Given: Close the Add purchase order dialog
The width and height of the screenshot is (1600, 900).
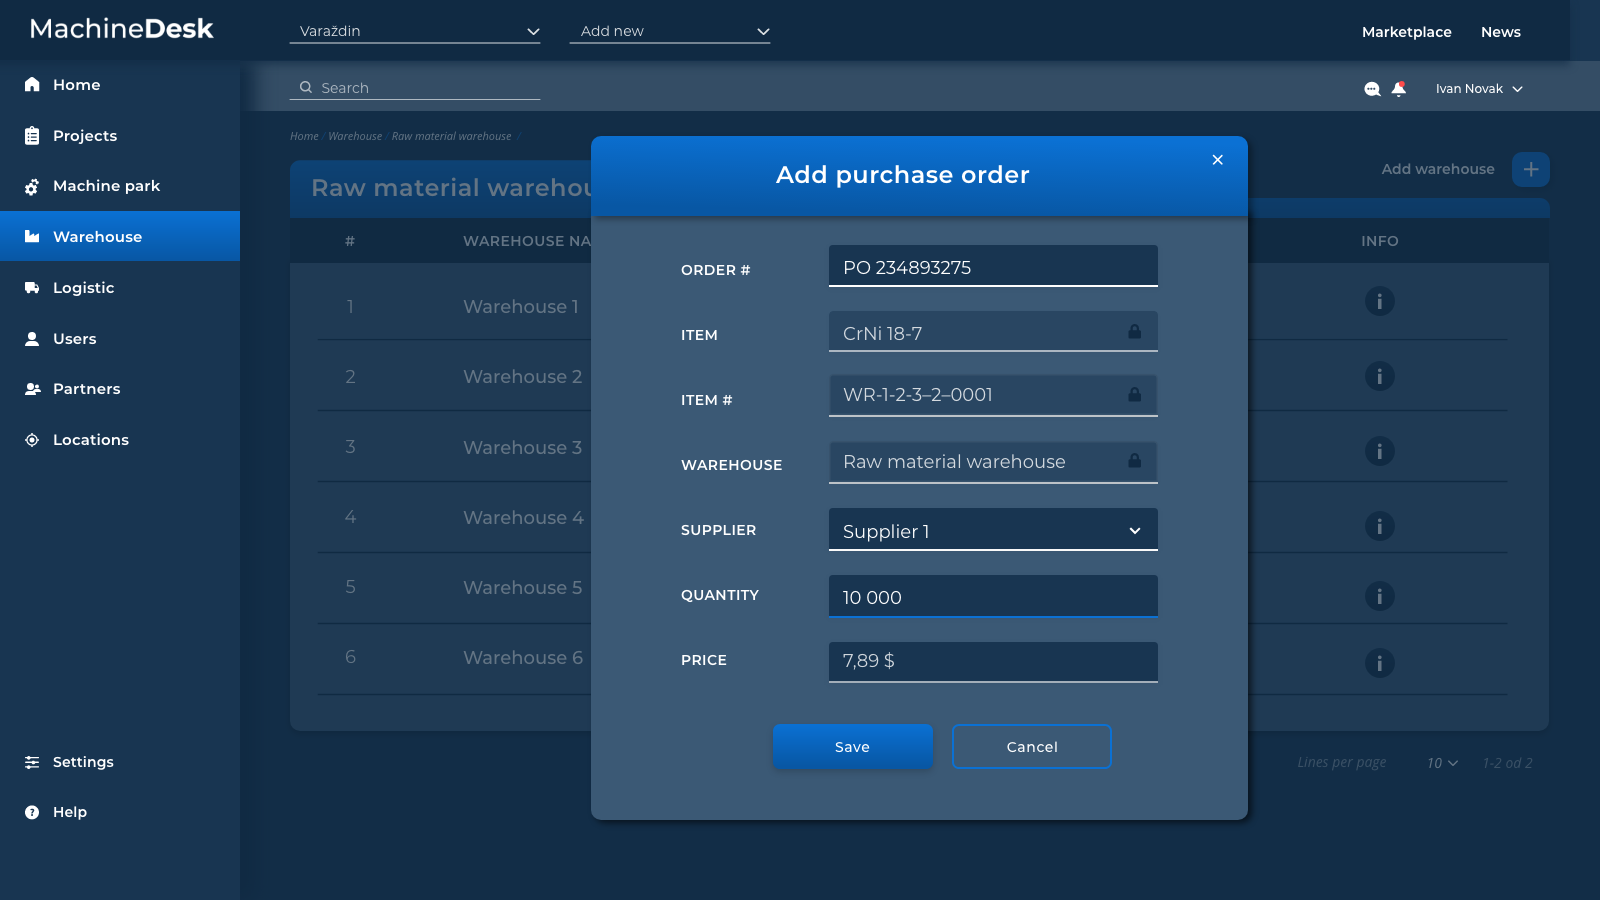Looking at the screenshot, I should (1217, 160).
